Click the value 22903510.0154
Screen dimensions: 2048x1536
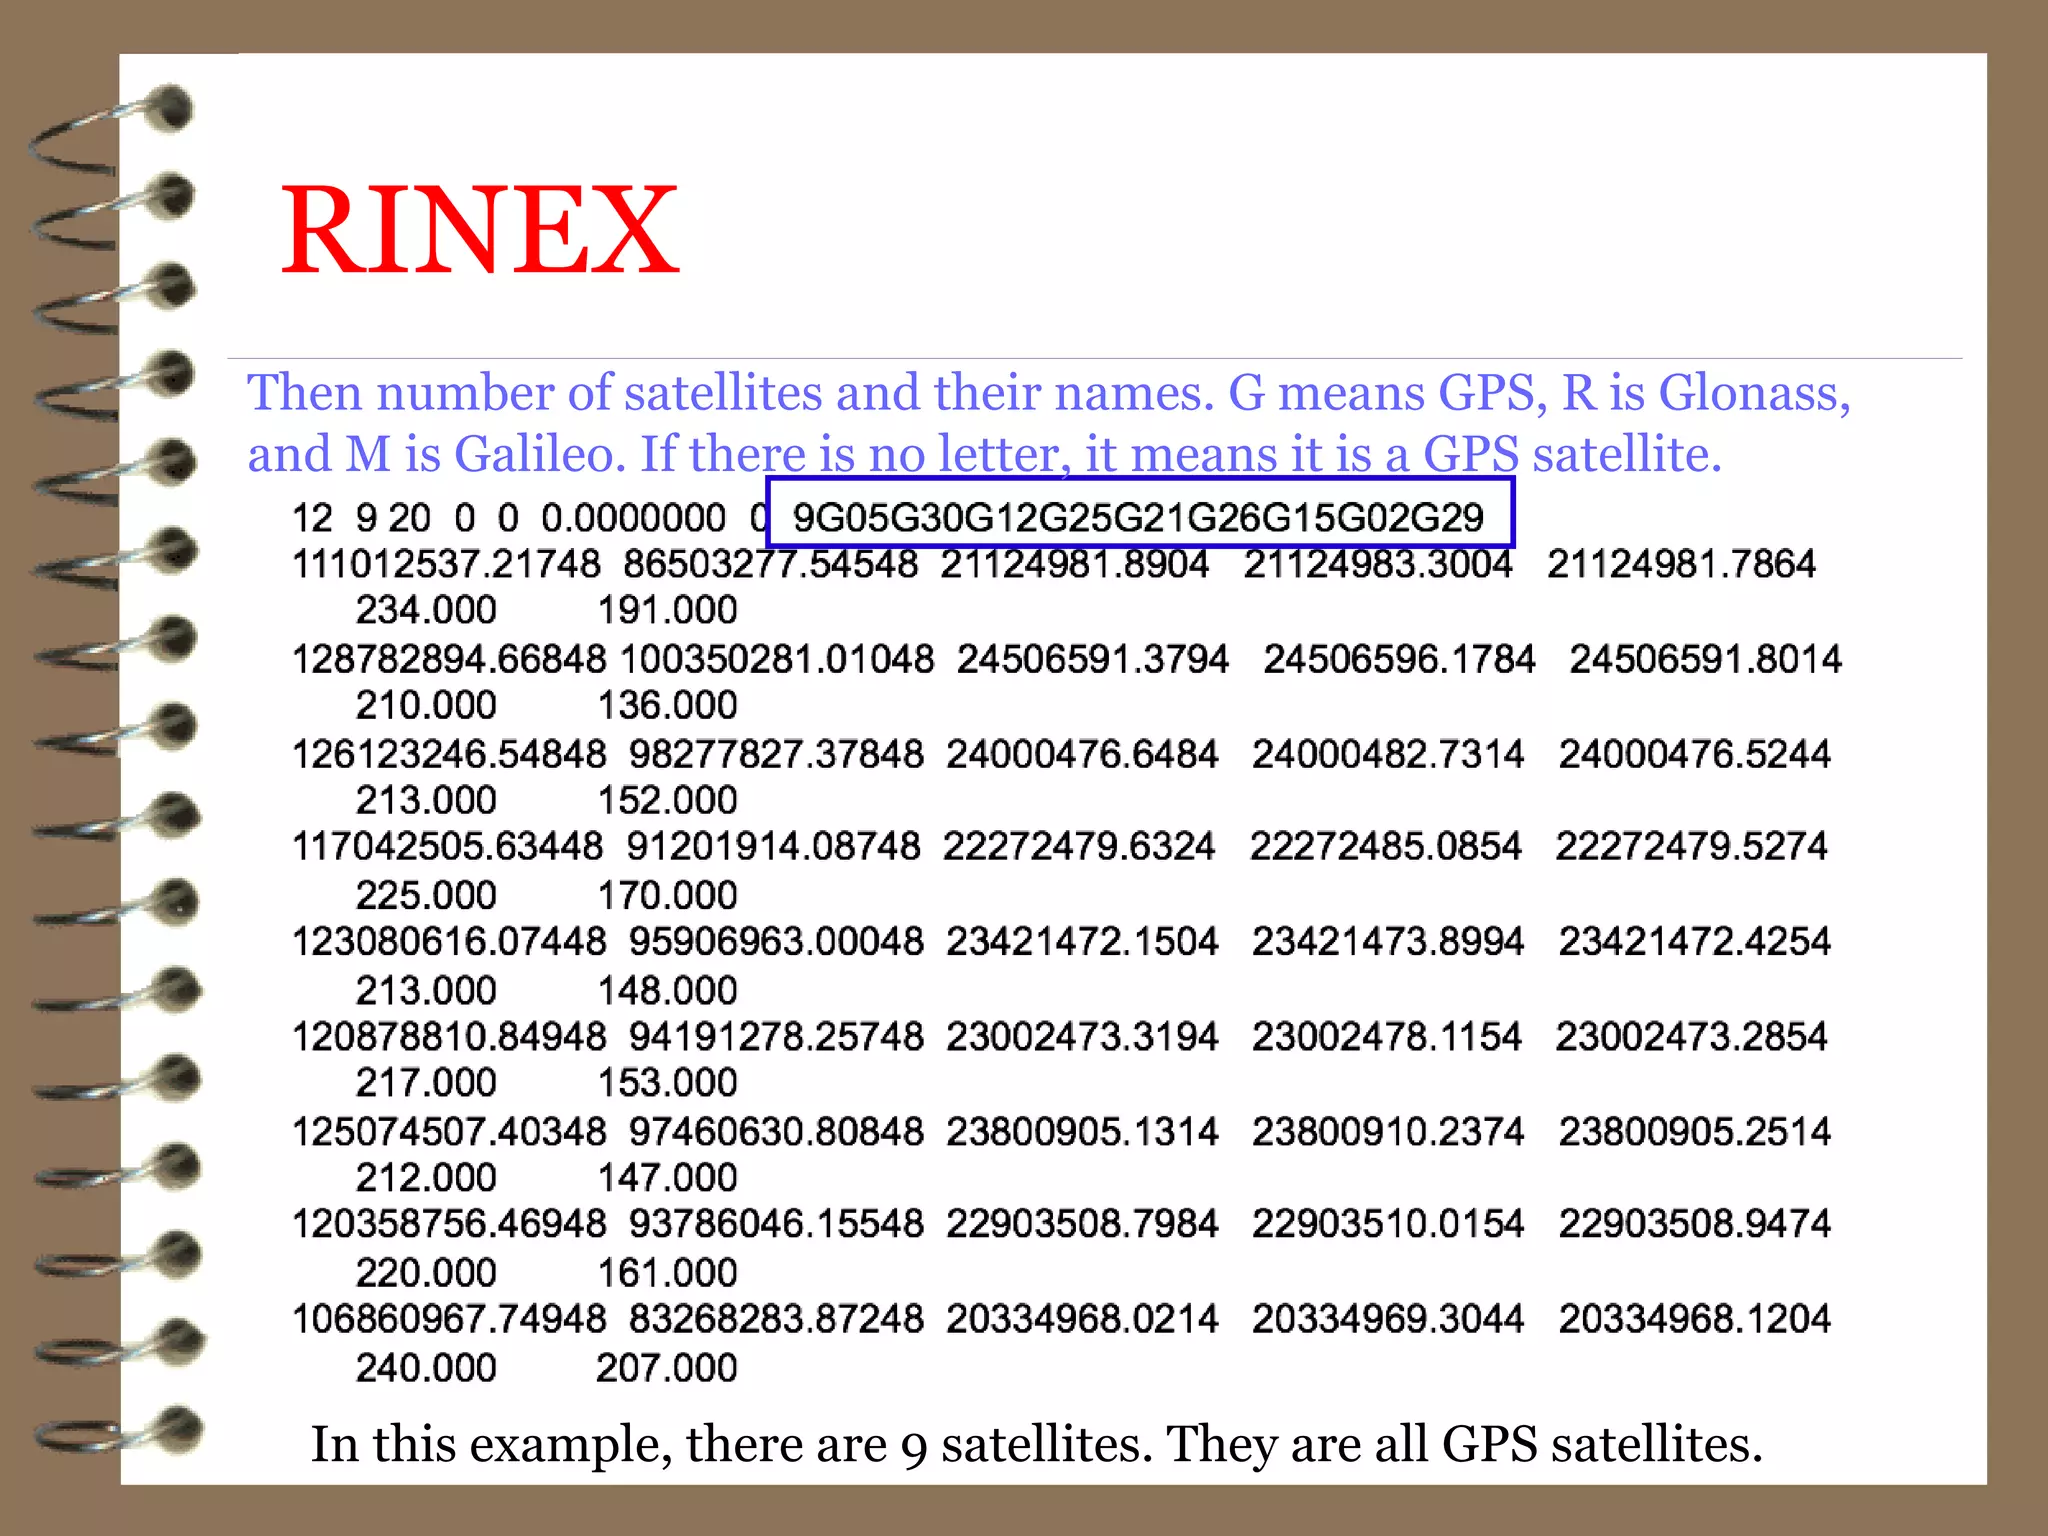[x=1388, y=1224]
